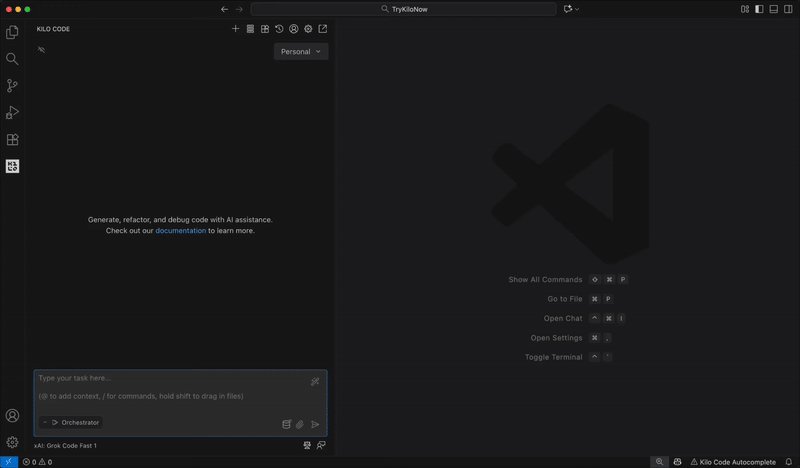Open the TryKiloNow command center search
The width and height of the screenshot is (800, 468).
click(x=404, y=9)
